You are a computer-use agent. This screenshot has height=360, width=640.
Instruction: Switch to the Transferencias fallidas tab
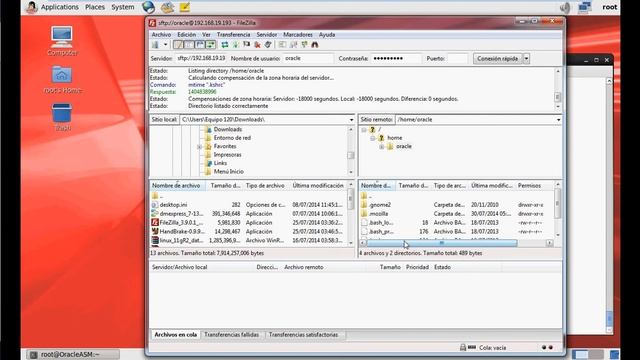tap(231, 335)
